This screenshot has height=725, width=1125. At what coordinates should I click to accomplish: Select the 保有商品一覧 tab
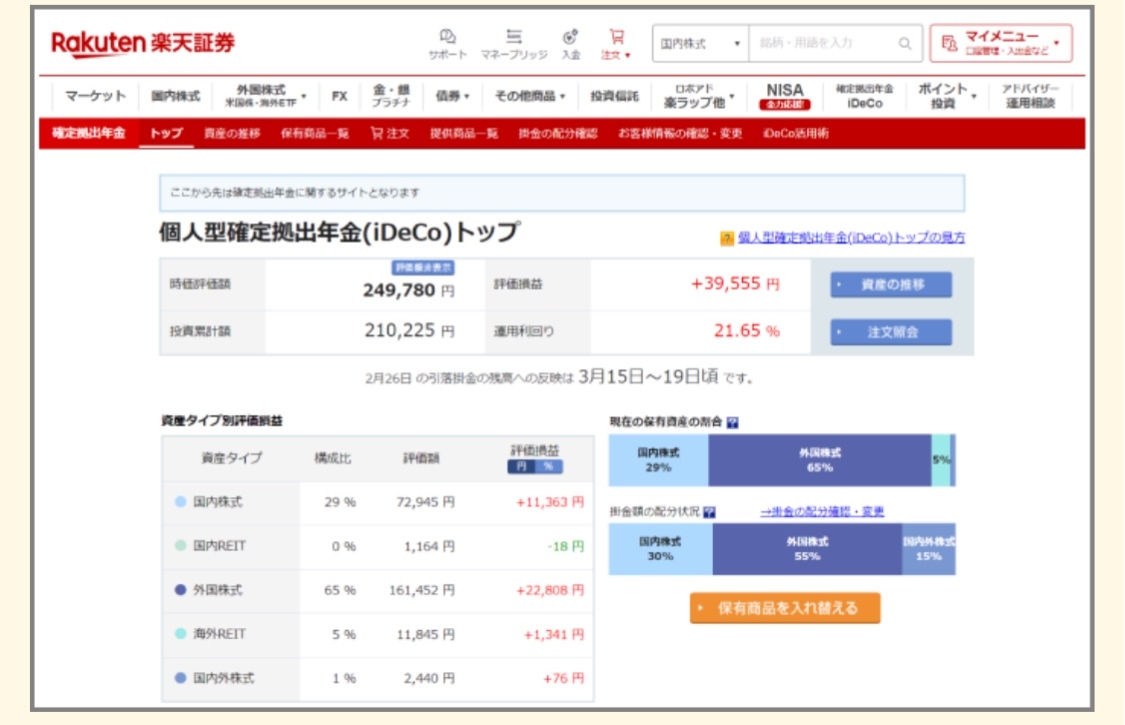pyautogui.click(x=314, y=134)
